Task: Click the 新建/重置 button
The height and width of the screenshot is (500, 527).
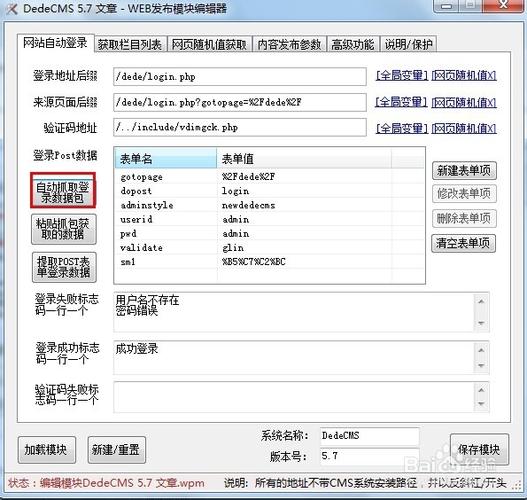Action: point(116,450)
